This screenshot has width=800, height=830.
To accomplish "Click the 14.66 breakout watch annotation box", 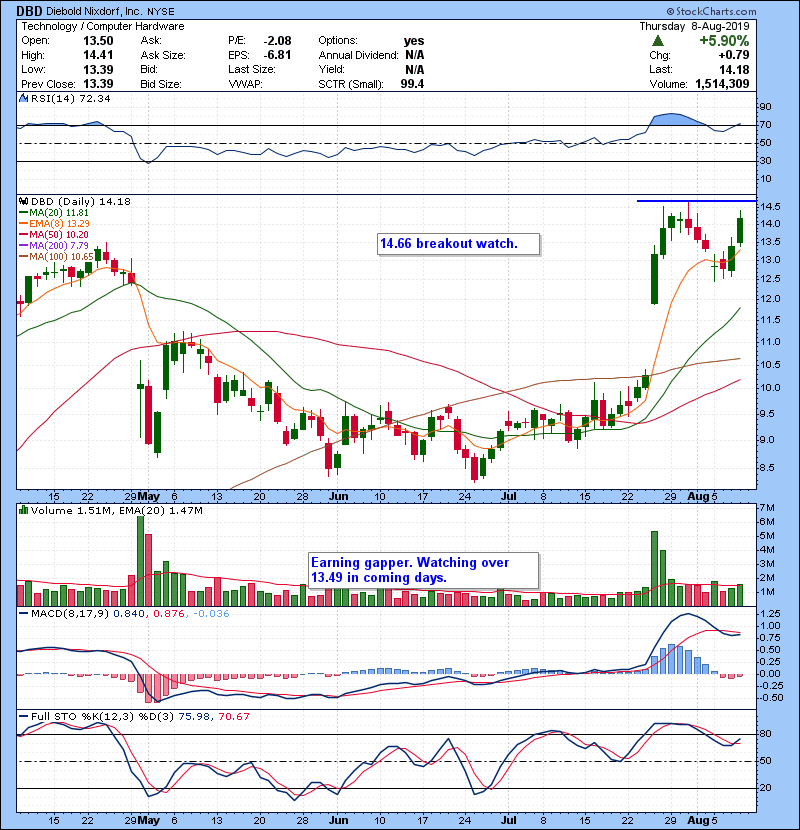I will pos(459,244).
